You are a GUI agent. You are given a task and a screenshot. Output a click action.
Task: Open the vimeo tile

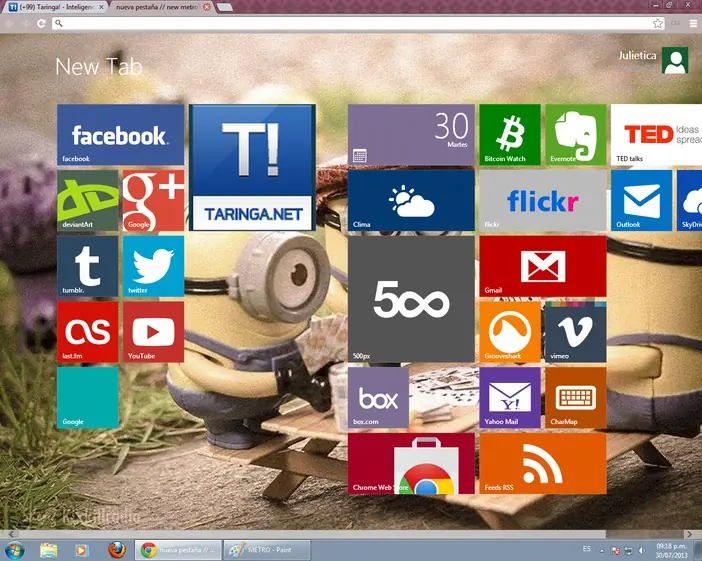click(576, 332)
